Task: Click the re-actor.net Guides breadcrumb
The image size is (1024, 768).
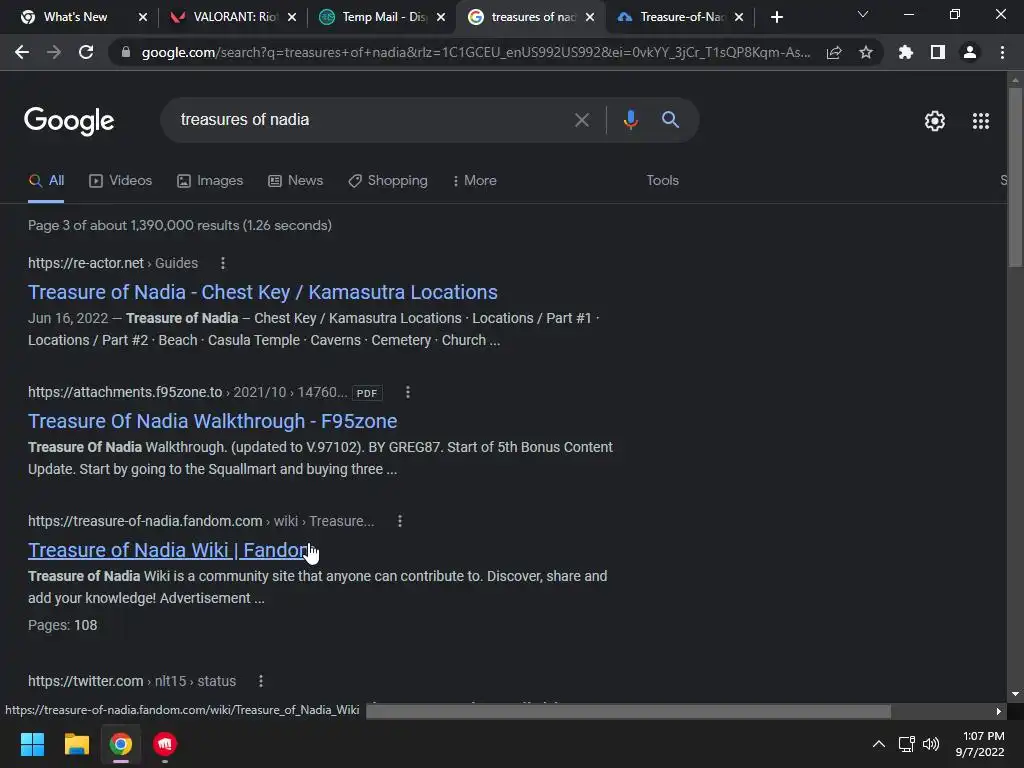Action: [113, 263]
